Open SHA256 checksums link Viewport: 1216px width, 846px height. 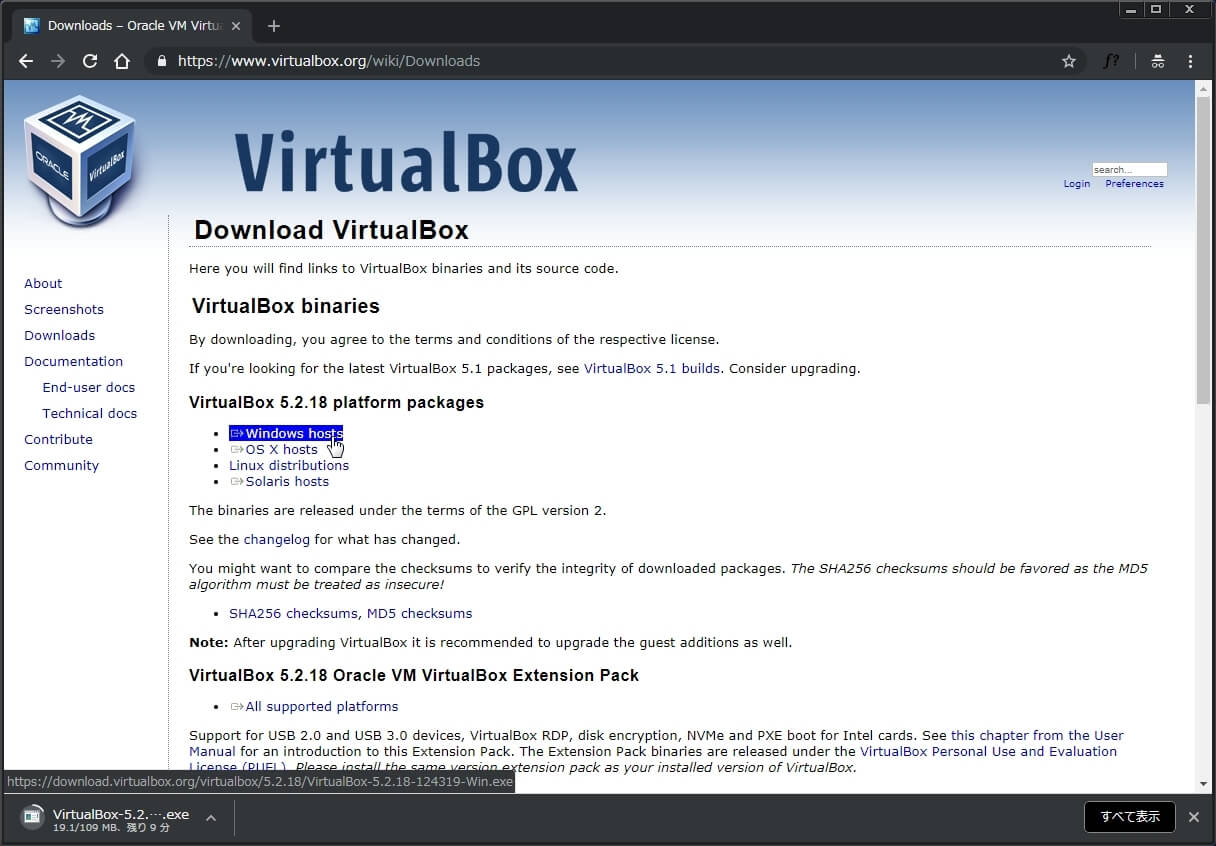[x=293, y=613]
